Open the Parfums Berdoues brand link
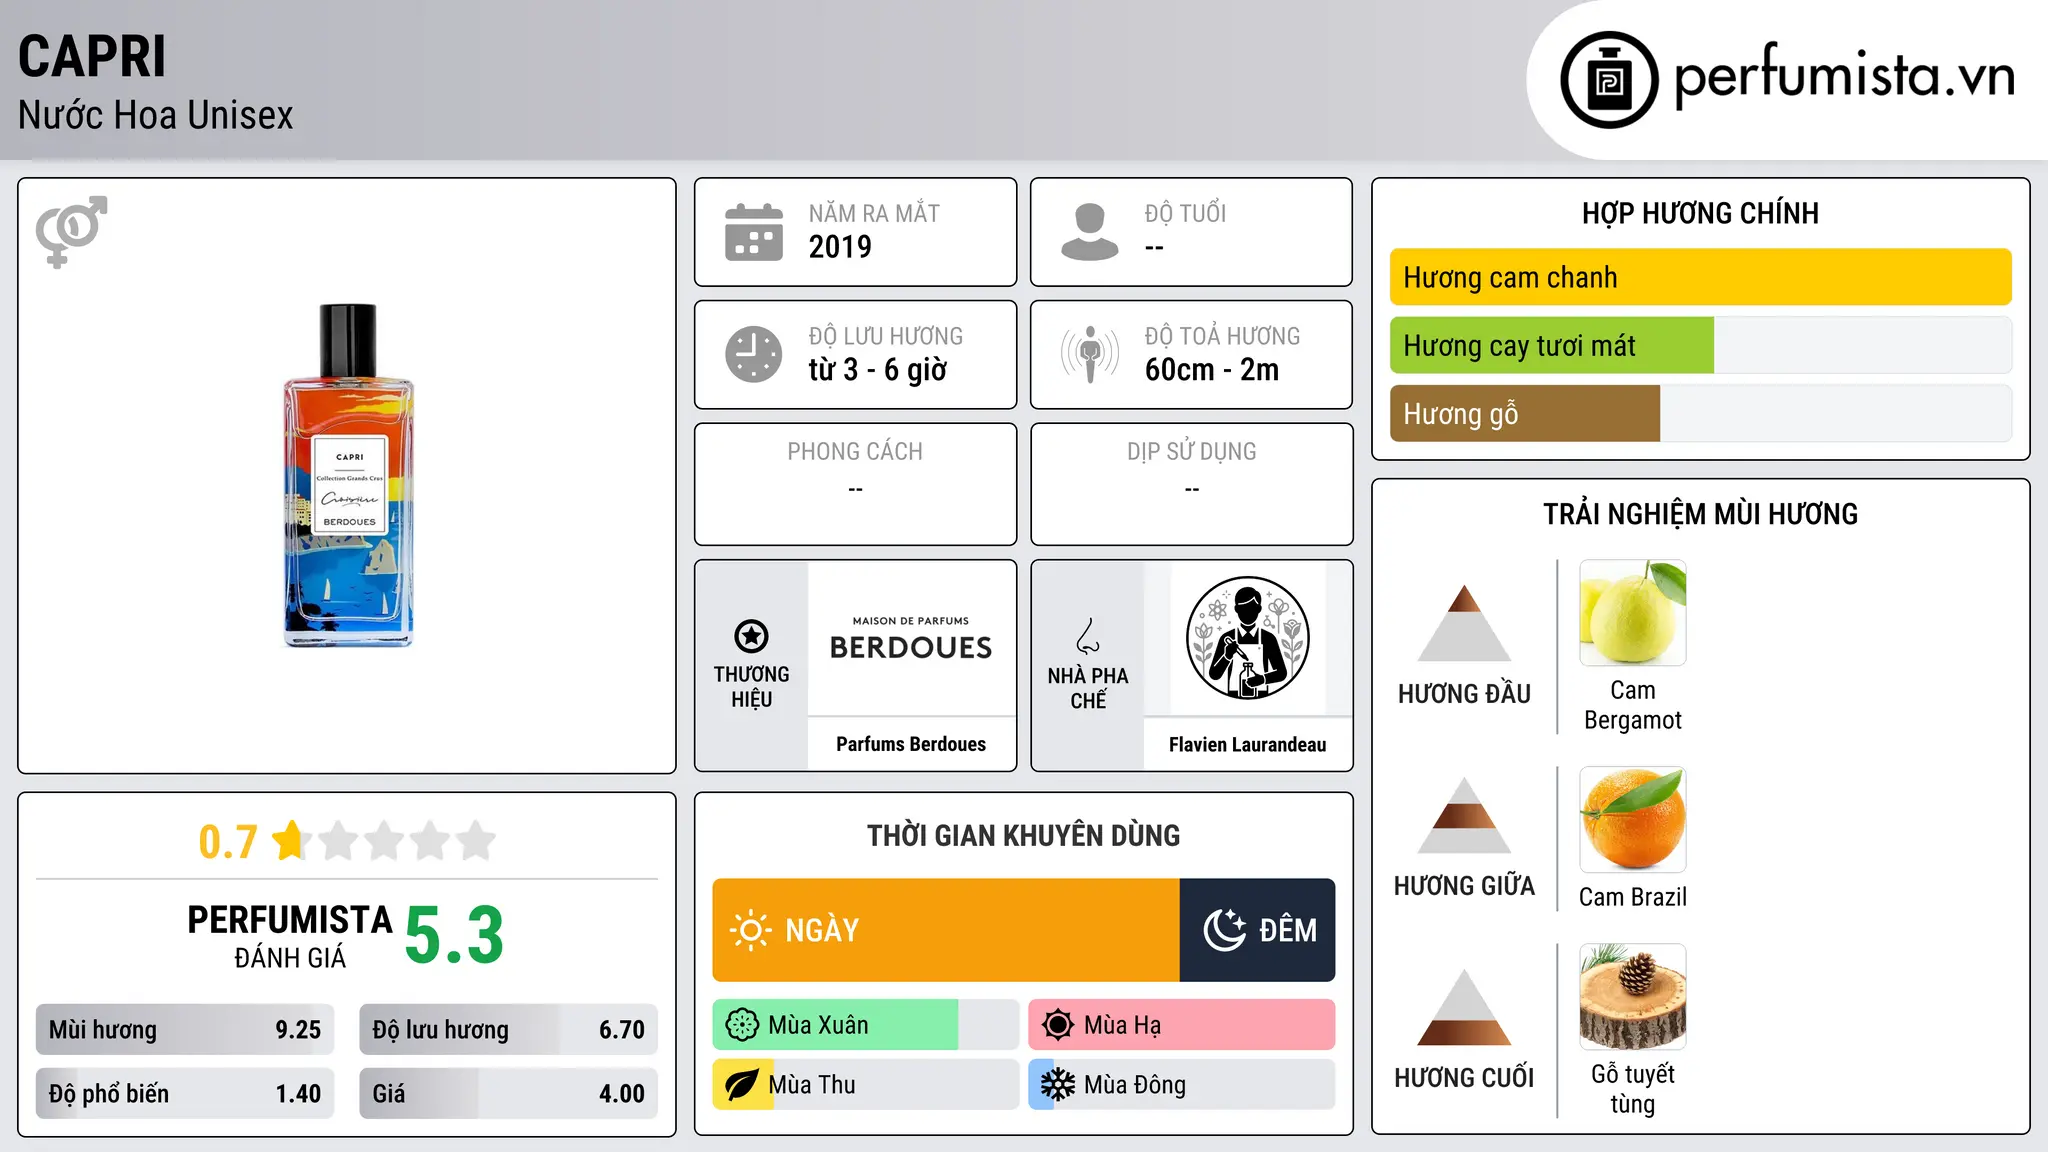This screenshot has width=2048, height=1152. pyautogui.click(x=911, y=744)
